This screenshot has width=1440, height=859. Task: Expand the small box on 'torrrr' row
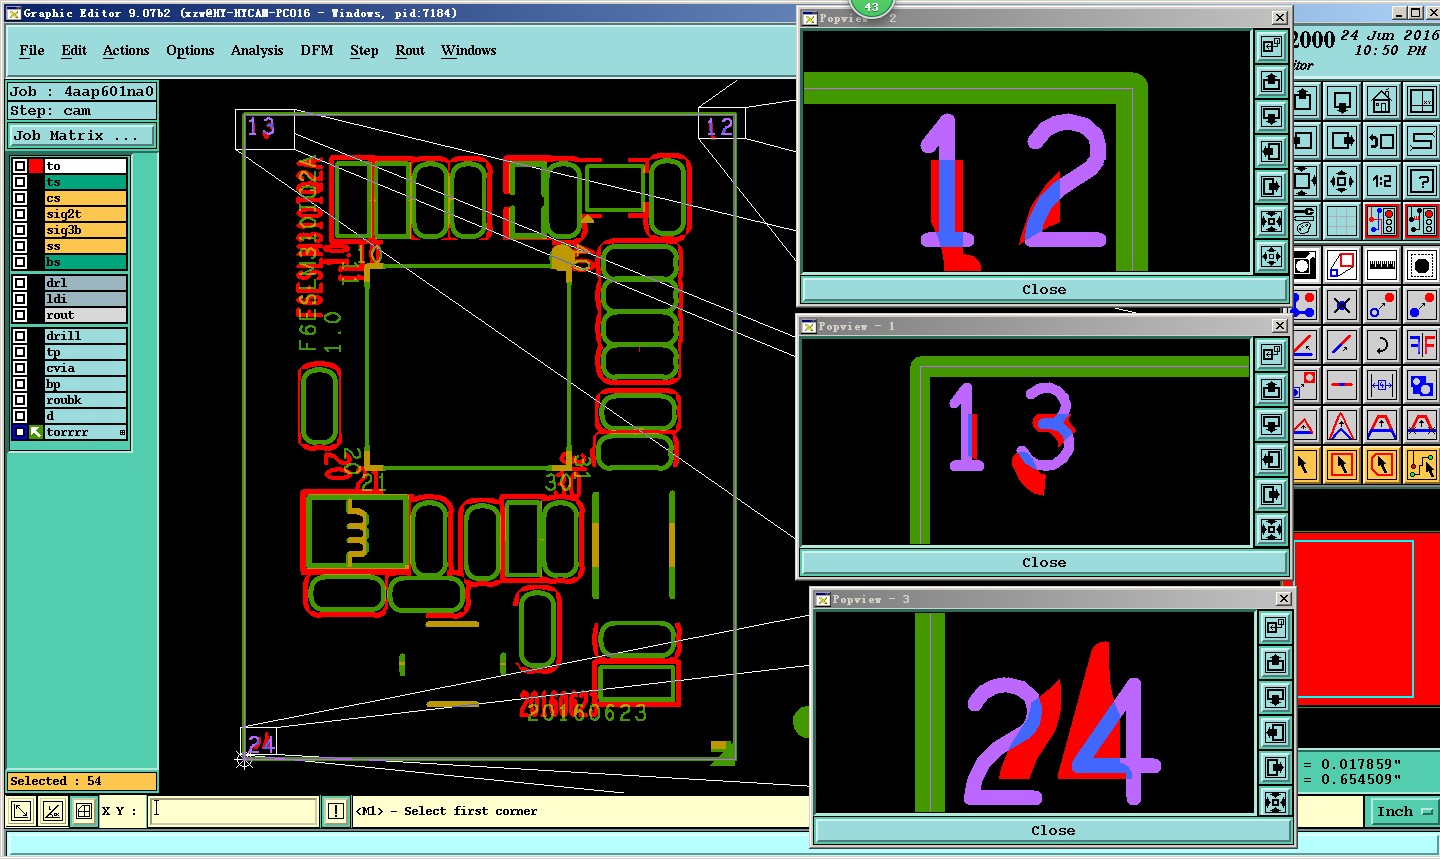click(x=122, y=433)
